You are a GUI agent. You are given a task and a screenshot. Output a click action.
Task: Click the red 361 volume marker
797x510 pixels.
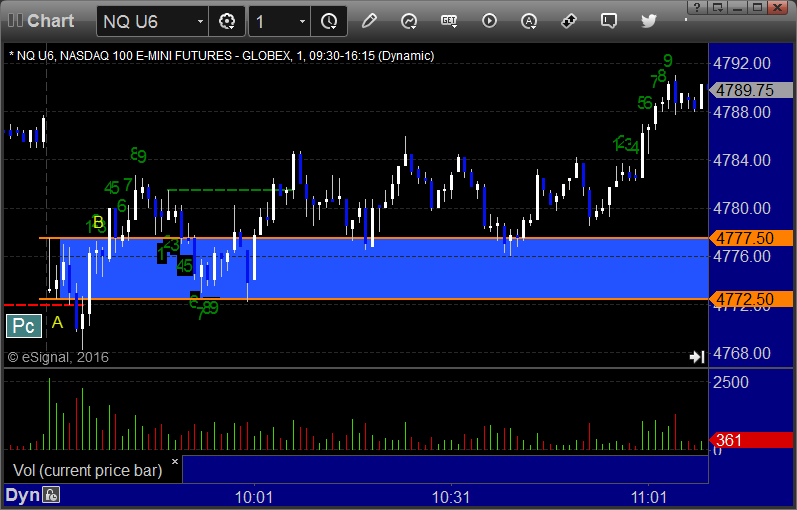[x=751, y=440]
